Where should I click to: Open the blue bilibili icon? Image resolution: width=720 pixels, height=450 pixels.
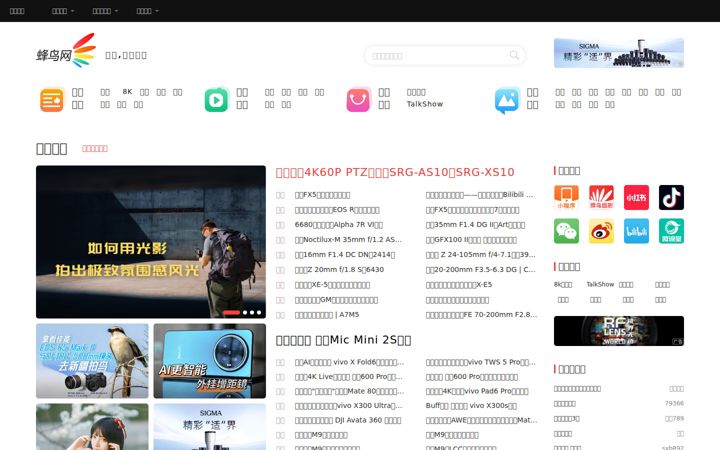(636, 231)
